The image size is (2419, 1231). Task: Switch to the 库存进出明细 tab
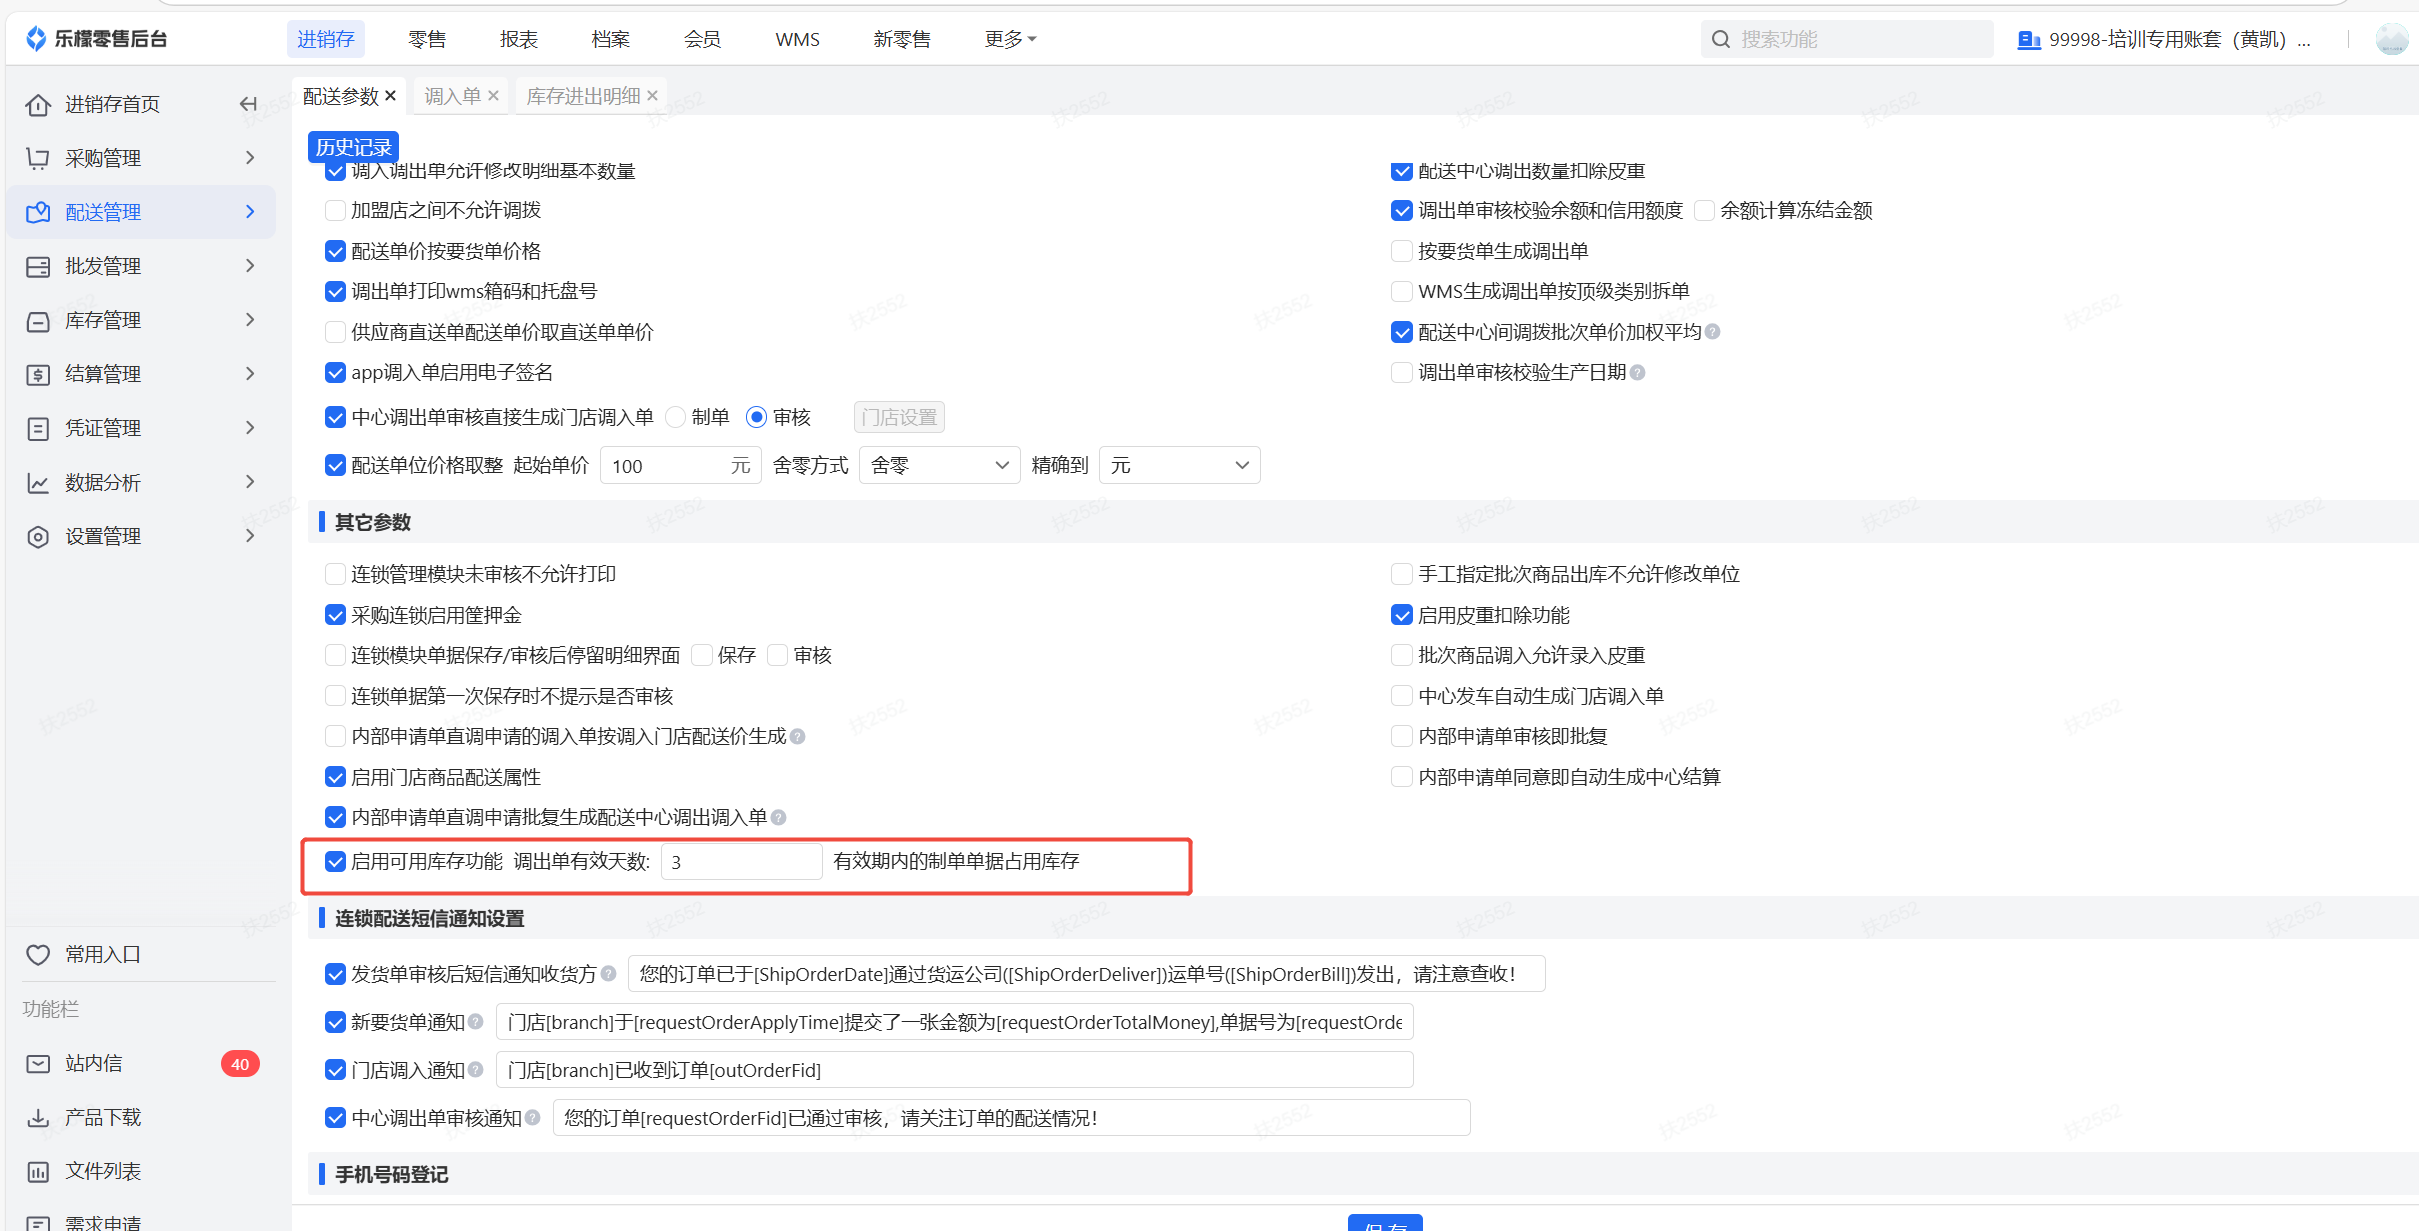click(583, 96)
